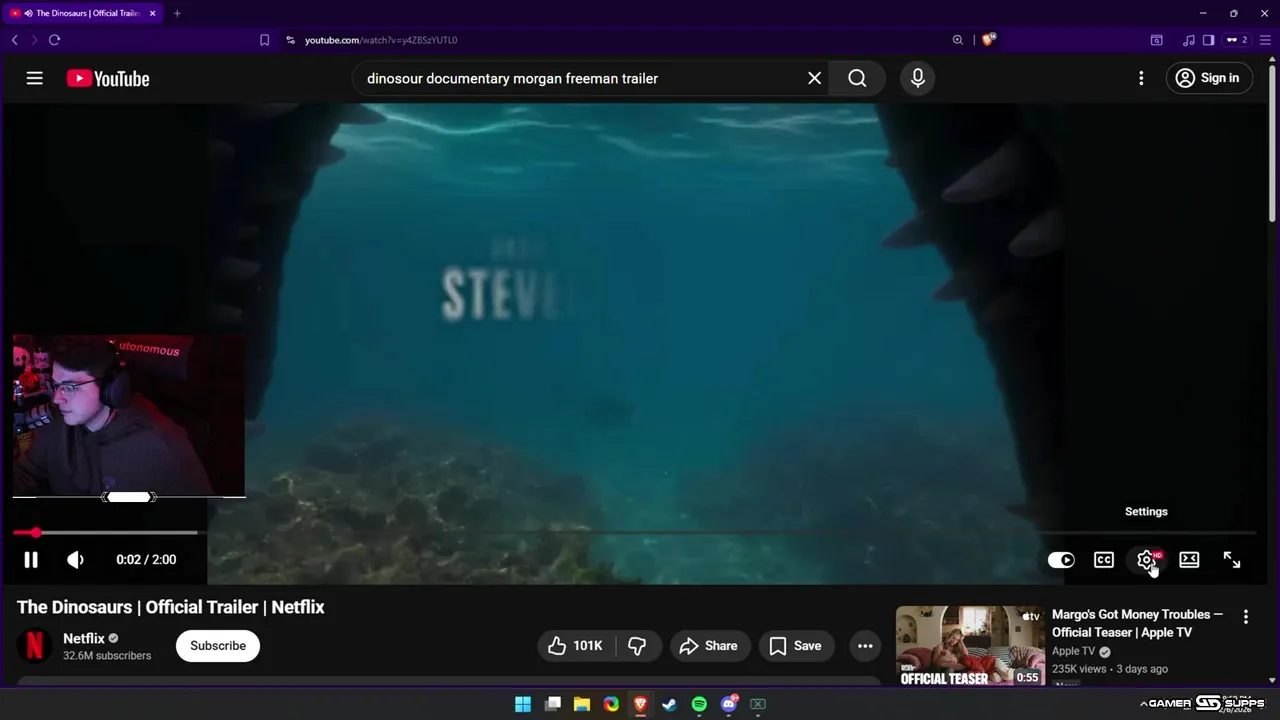Go back in browser history

[x=14, y=40]
